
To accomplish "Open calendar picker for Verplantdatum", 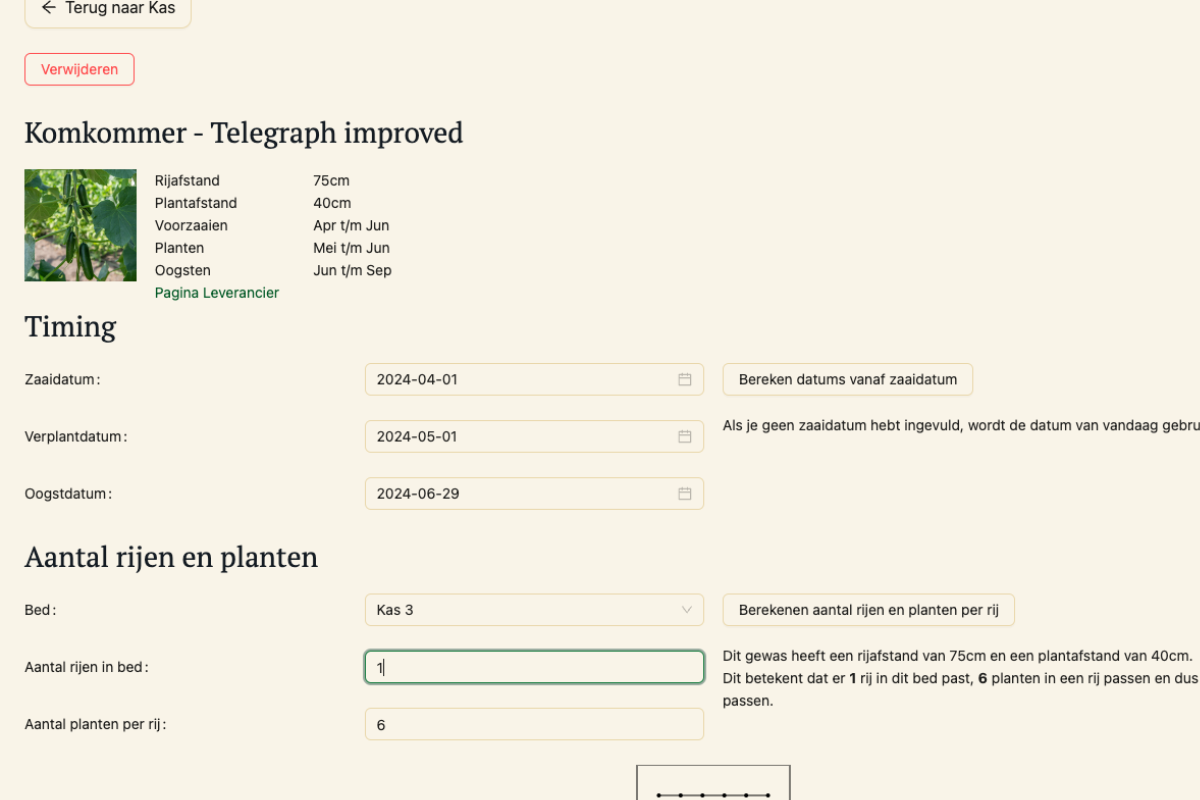I will tap(685, 437).
